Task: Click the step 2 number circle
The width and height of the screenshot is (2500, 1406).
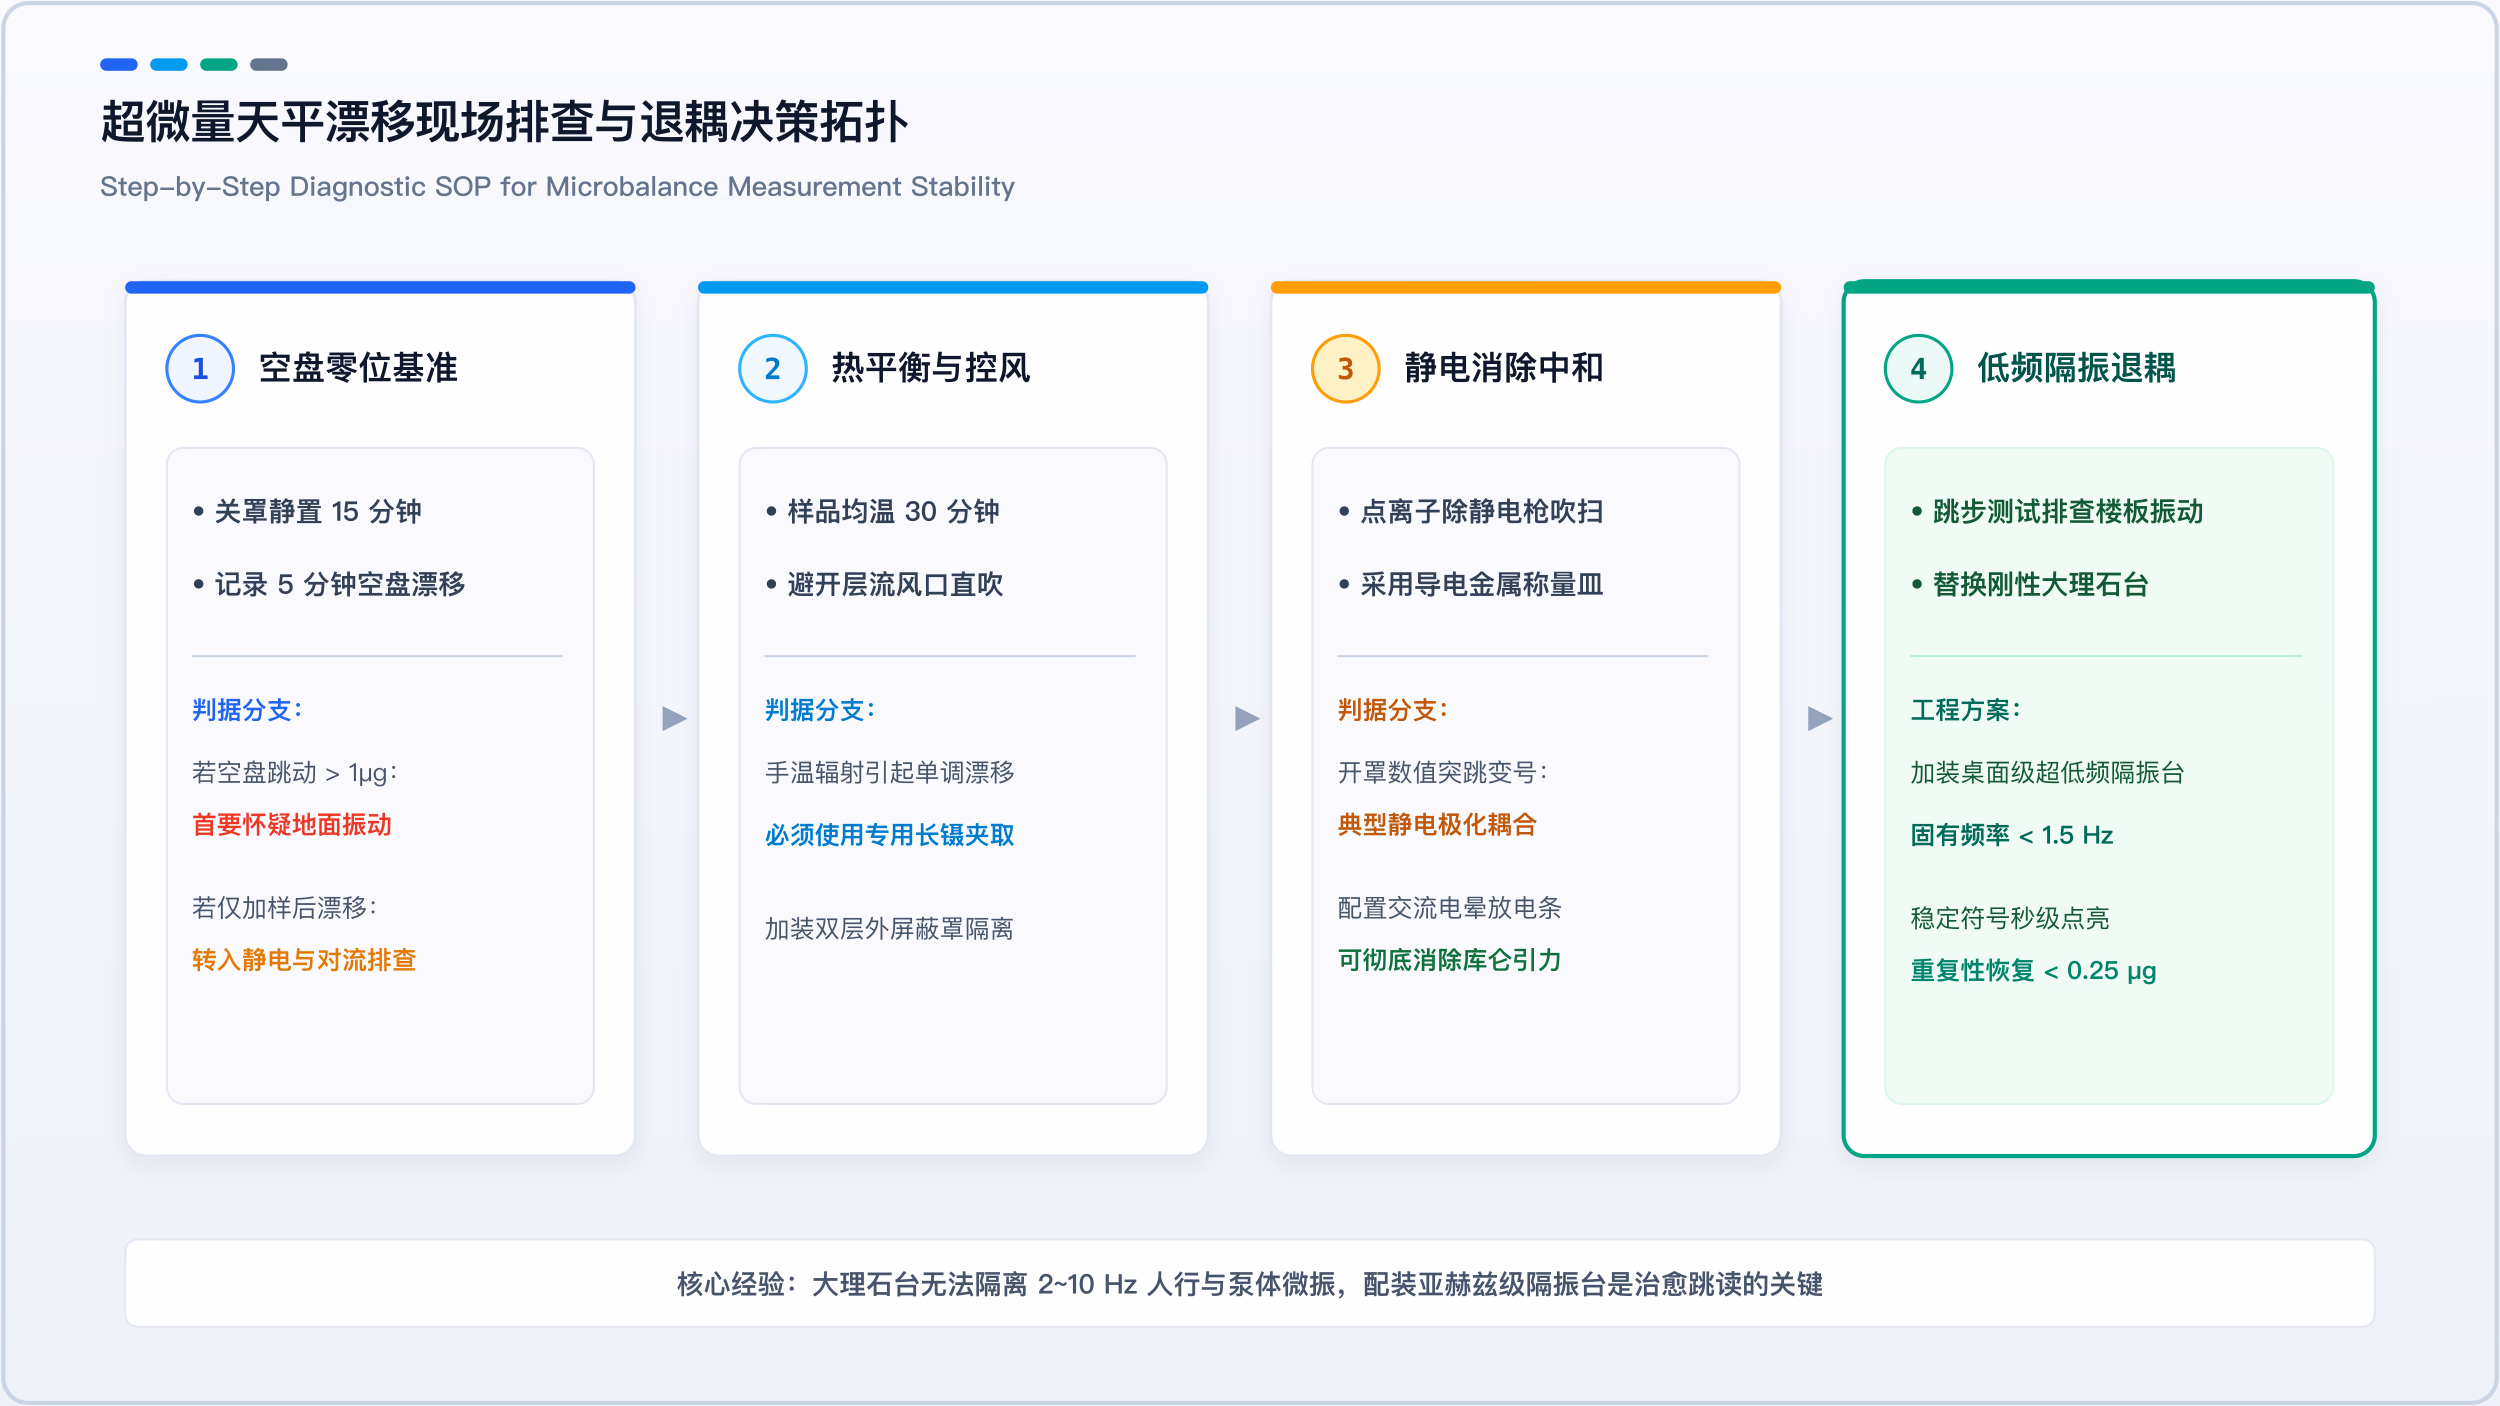Action: pyautogui.click(x=773, y=368)
